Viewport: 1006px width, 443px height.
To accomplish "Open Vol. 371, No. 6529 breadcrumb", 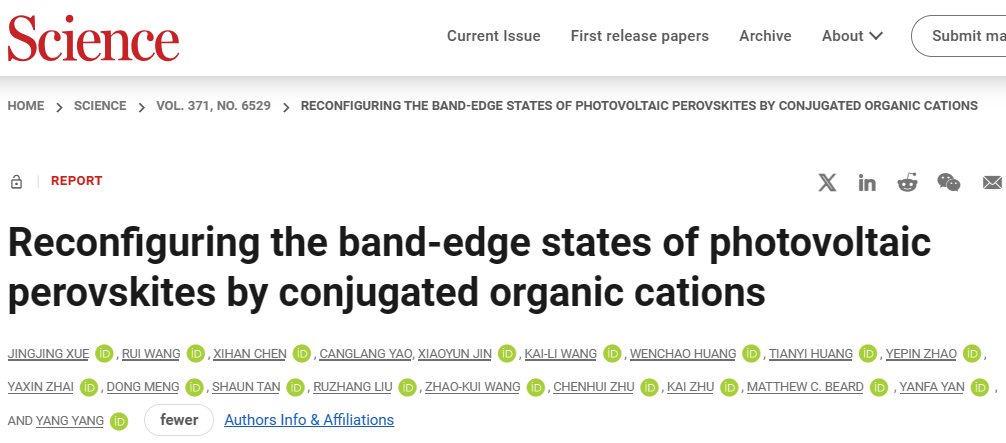I will tap(213, 106).
